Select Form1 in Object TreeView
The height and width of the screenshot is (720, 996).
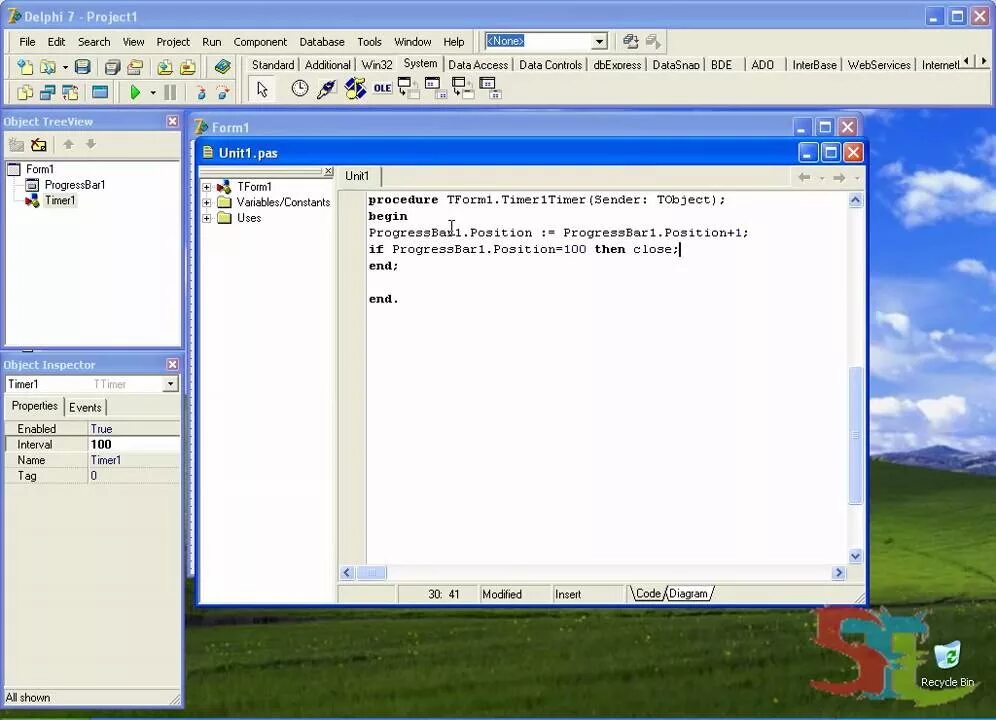(39, 169)
